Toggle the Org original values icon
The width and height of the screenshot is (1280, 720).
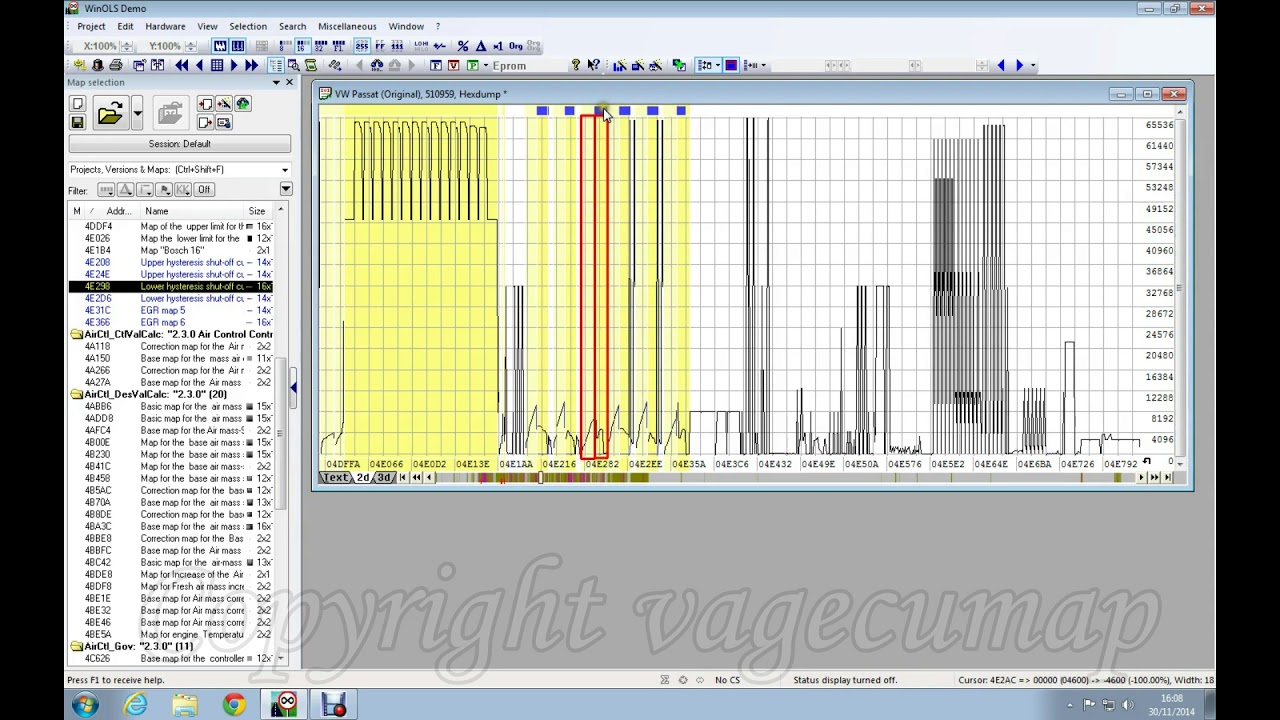pyautogui.click(x=515, y=46)
